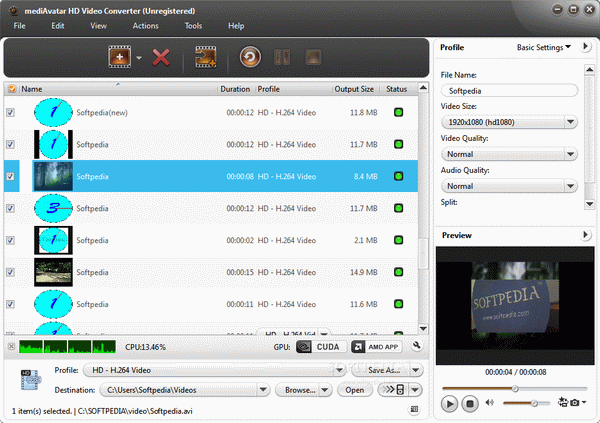Click the snapshot camera icon in Preview
Viewport: 600px width, 423px height.
click(x=574, y=402)
